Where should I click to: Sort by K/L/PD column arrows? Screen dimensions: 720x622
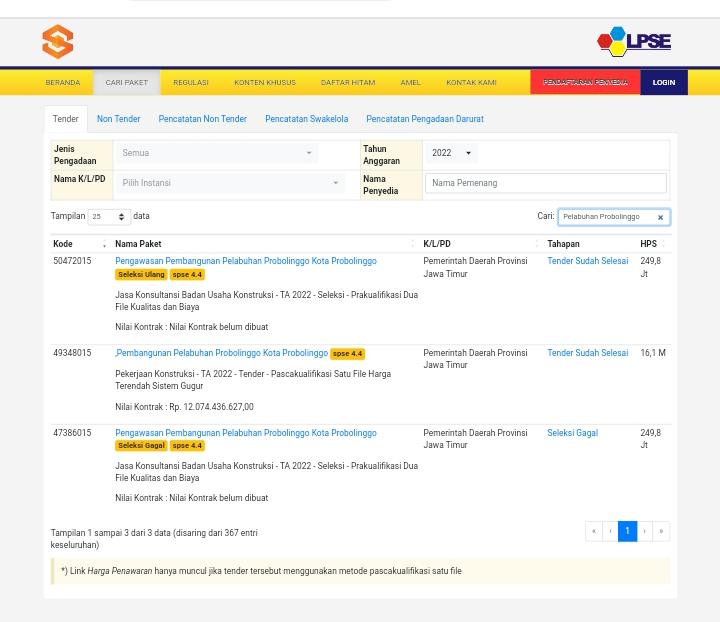coord(536,244)
